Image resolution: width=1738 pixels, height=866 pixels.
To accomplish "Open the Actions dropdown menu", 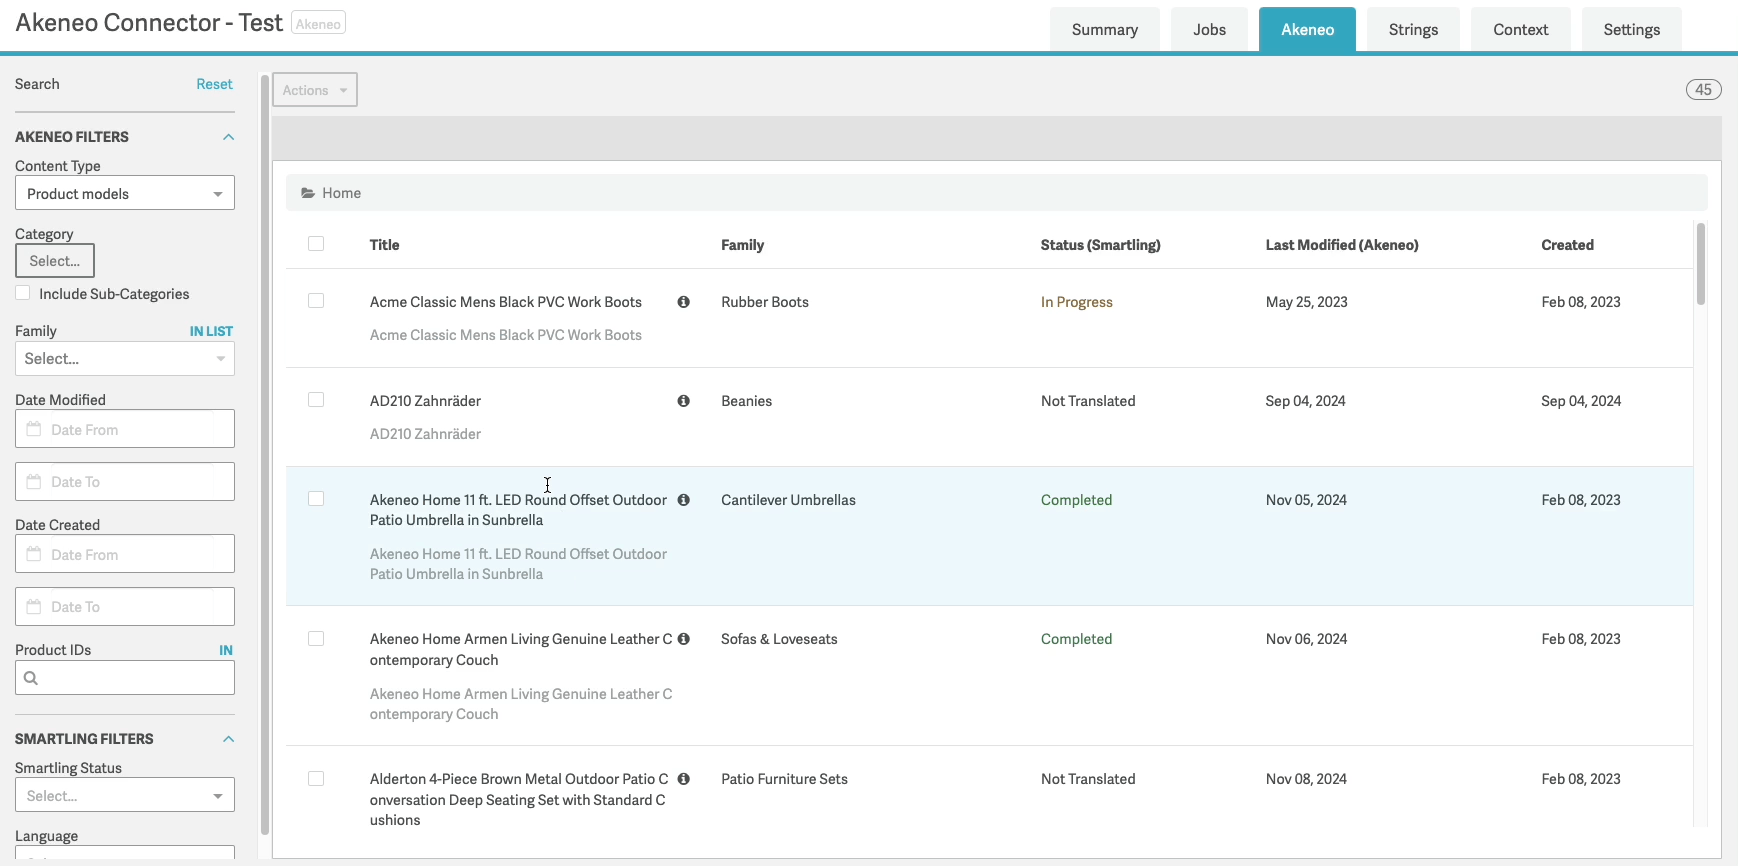I will pos(315,90).
